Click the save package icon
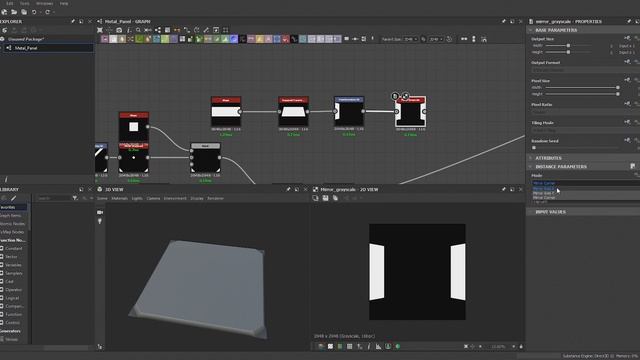640x360 pixels. click(x=24, y=12)
